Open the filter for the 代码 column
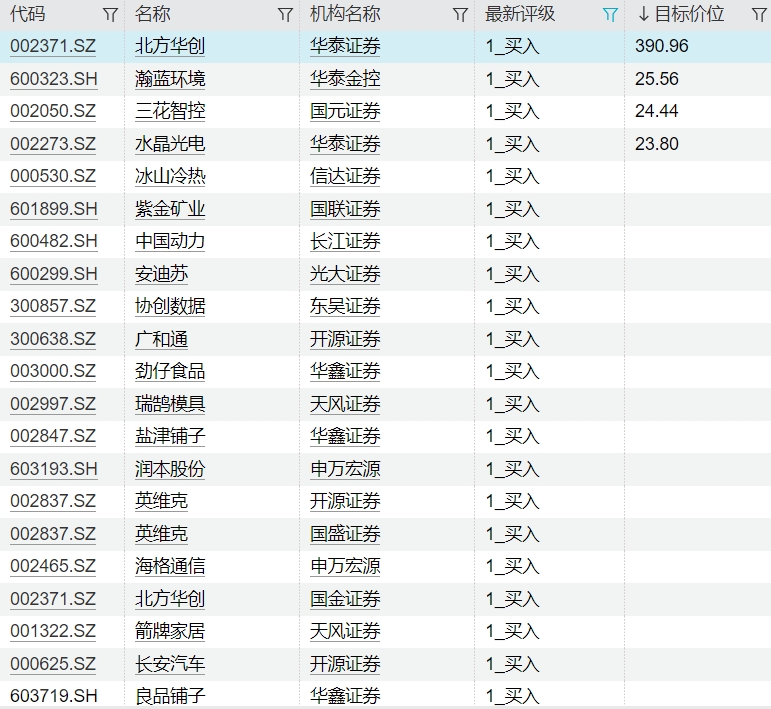 (x=110, y=15)
